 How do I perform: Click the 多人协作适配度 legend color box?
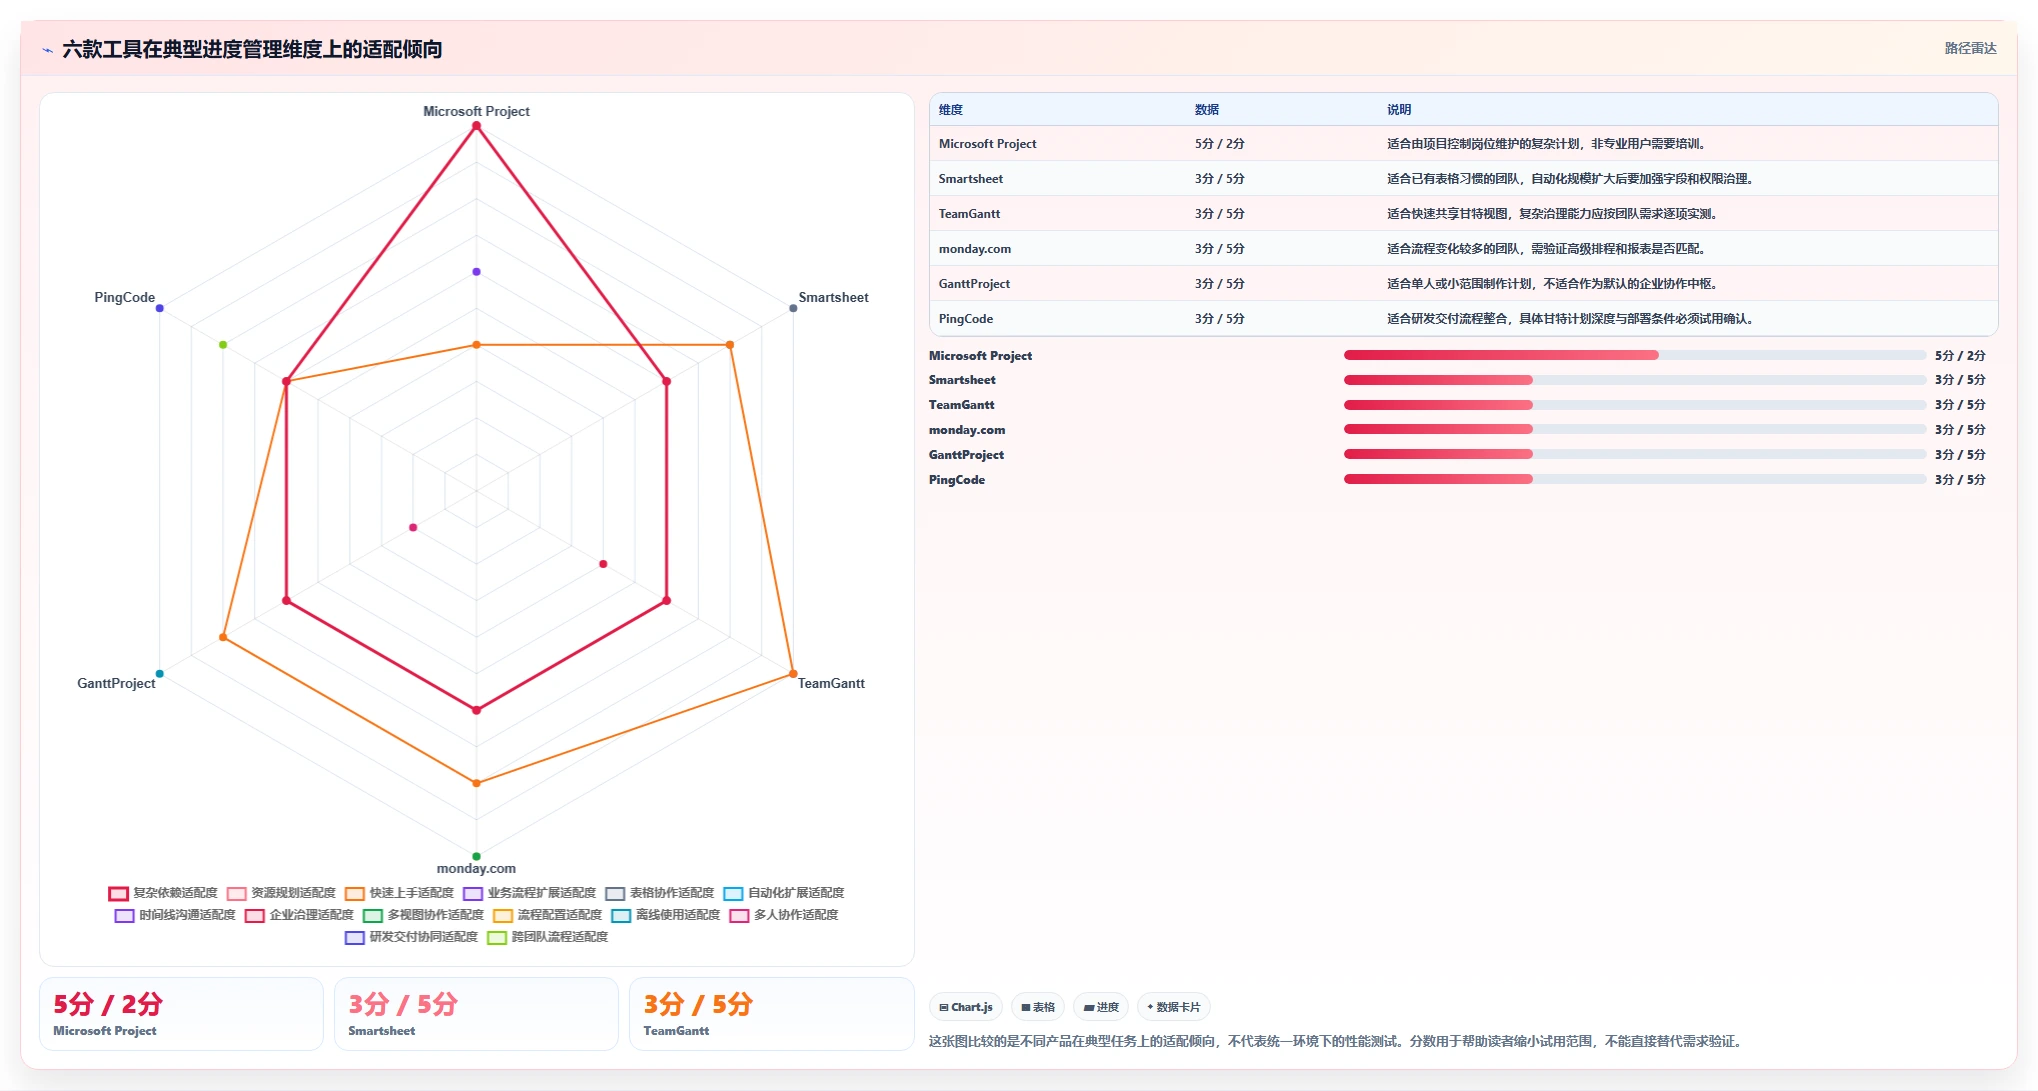click(x=739, y=915)
